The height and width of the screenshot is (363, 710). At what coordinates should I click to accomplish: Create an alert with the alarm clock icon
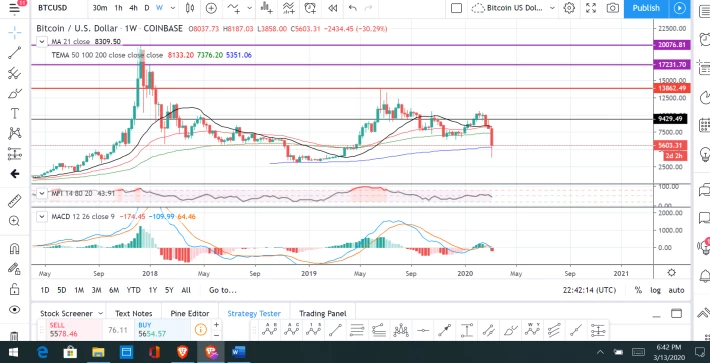tap(310, 8)
